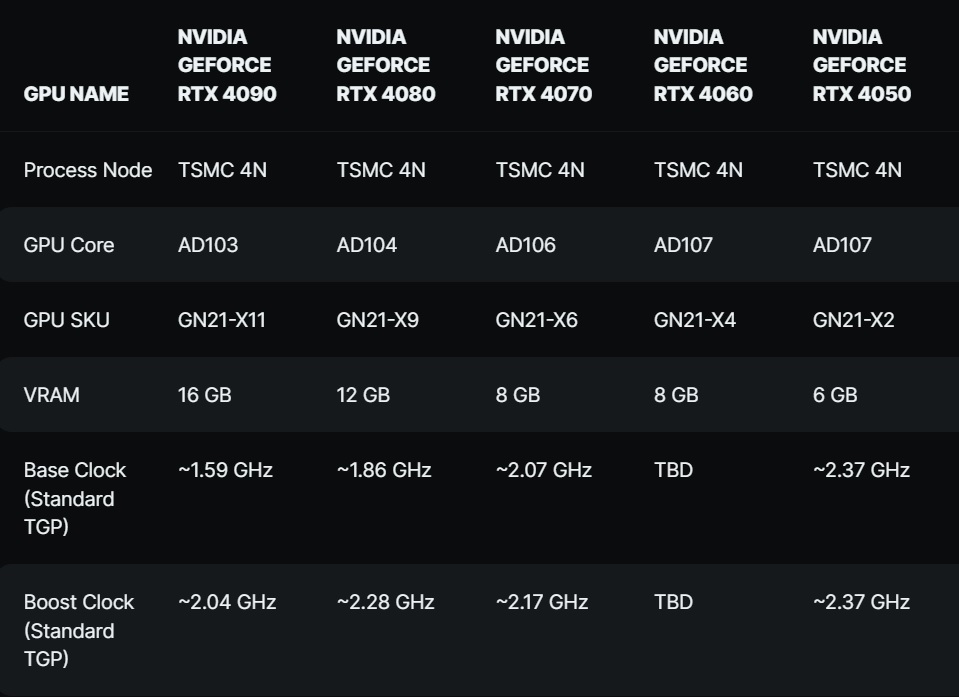
Task: Click the VRAM row label
Action: tap(51, 395)
